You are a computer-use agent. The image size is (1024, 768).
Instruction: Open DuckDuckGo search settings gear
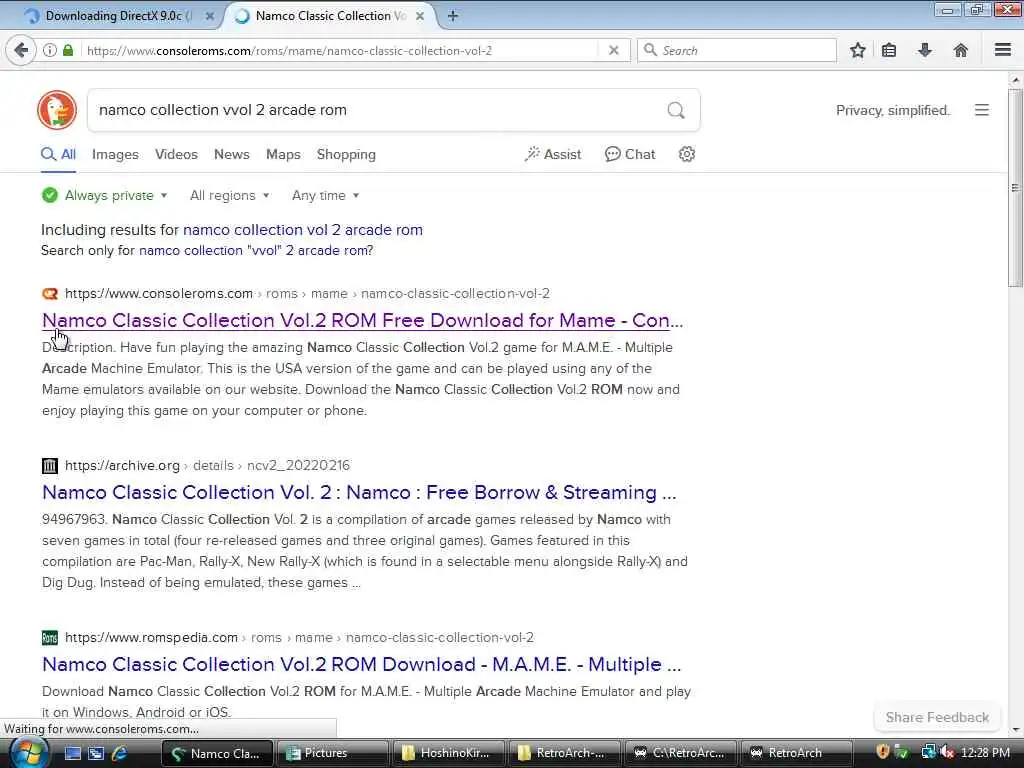686,154
